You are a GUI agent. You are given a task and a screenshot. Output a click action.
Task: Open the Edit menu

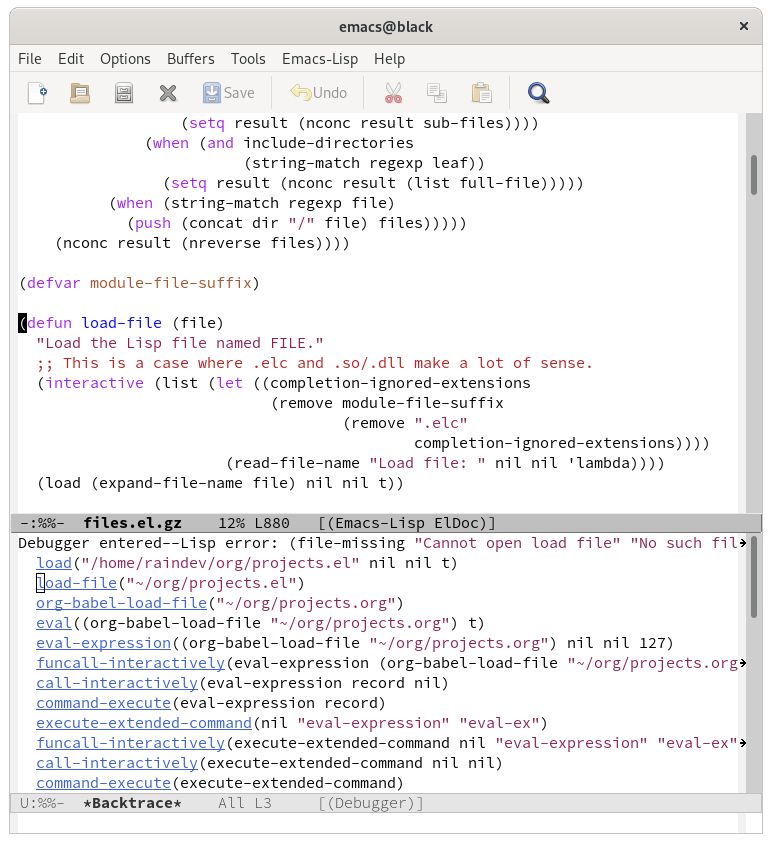tap(71, 59)
